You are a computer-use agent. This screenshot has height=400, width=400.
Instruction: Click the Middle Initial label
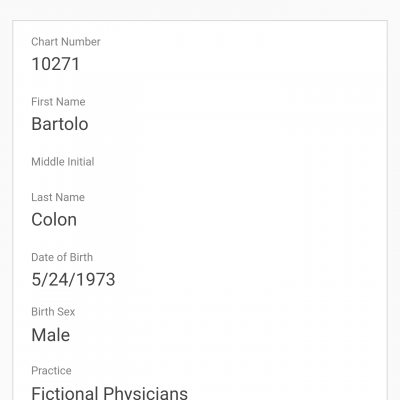(x=63, y=162)
